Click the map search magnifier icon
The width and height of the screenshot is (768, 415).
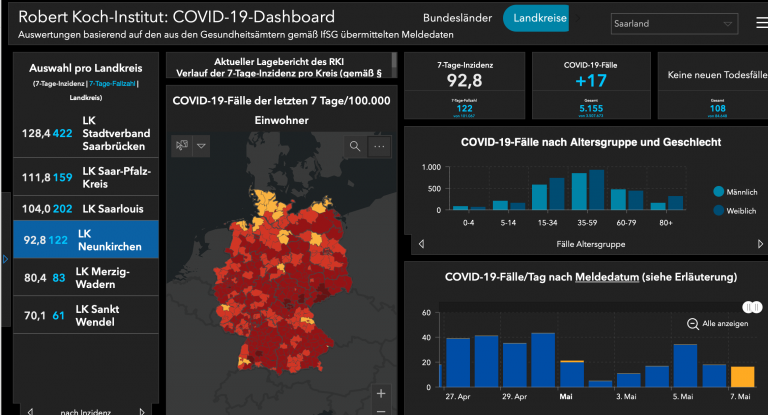[x=355, y=146]
